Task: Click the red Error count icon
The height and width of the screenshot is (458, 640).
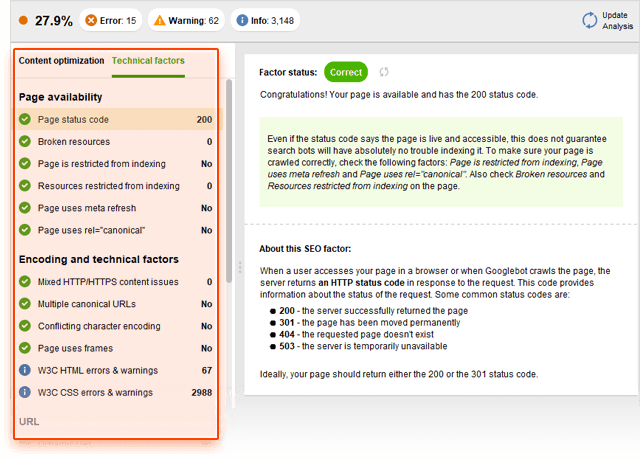Action: click(x=92, y=20)
